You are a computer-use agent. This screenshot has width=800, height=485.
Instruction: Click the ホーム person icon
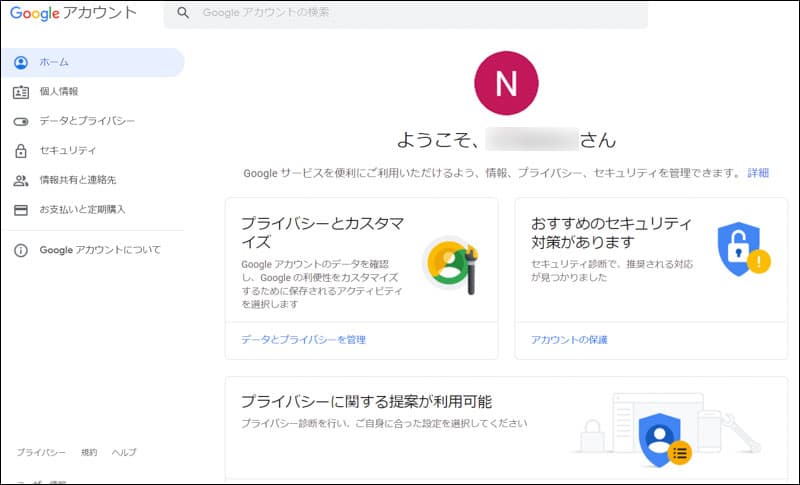click(21, 62)
